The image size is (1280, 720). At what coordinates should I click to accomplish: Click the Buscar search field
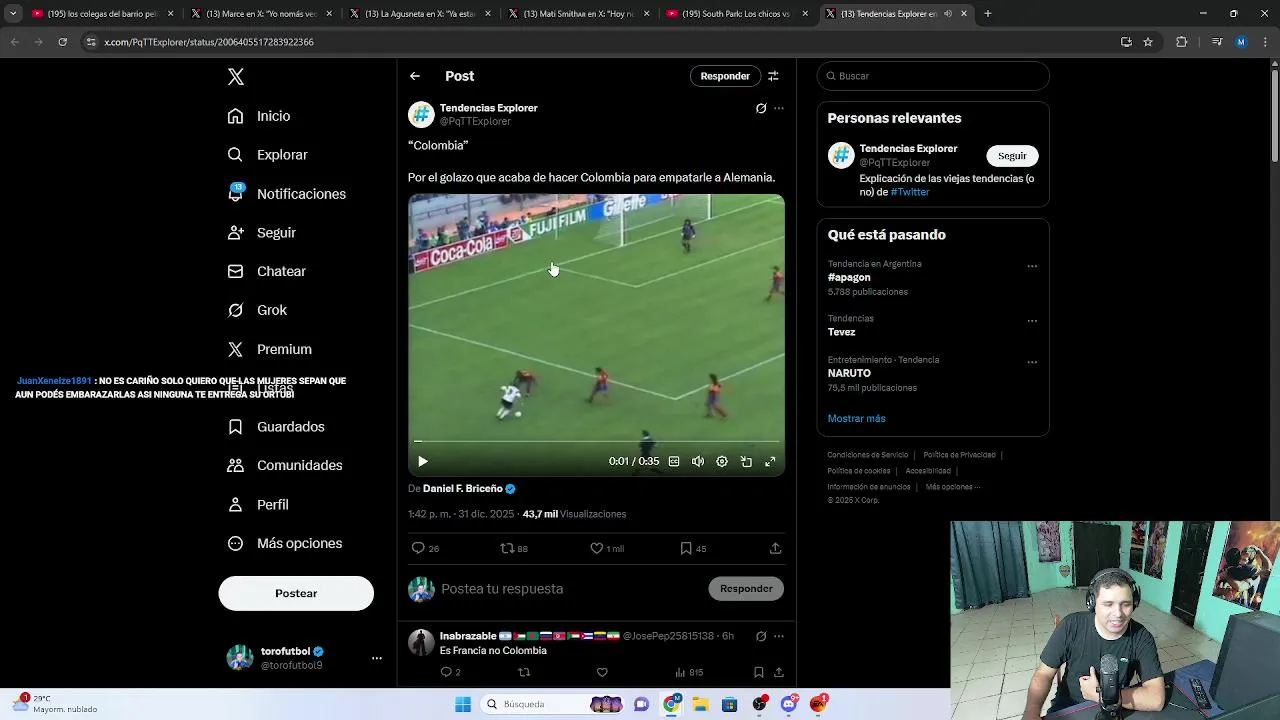tap(933, 76)
